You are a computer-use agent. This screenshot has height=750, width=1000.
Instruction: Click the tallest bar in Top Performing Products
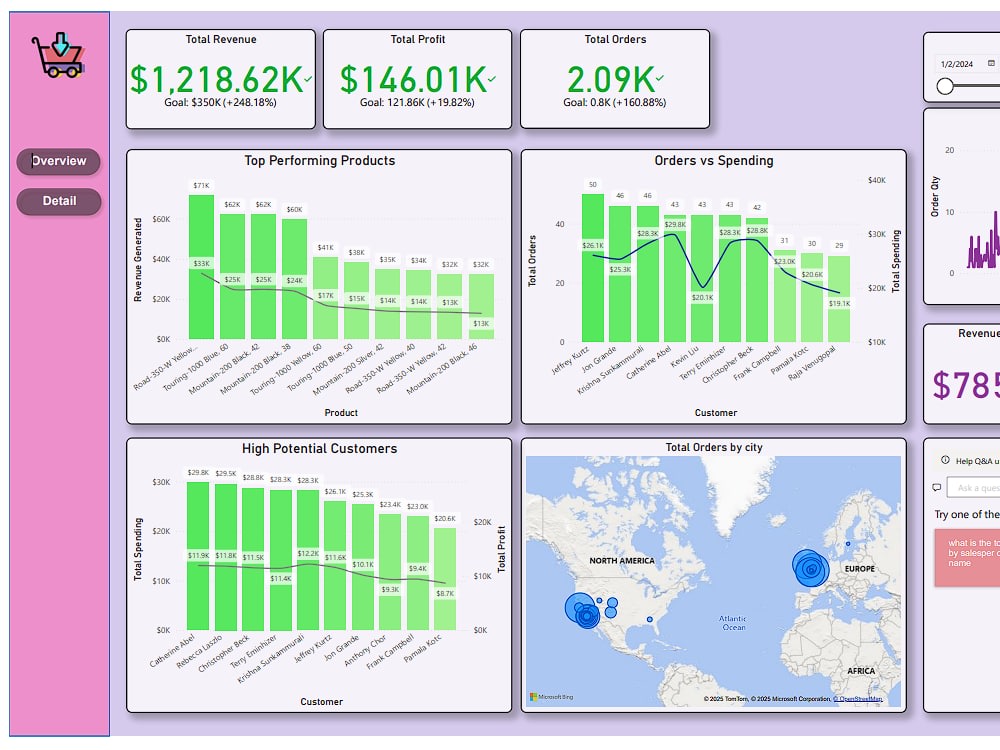(x=200, y=265)
